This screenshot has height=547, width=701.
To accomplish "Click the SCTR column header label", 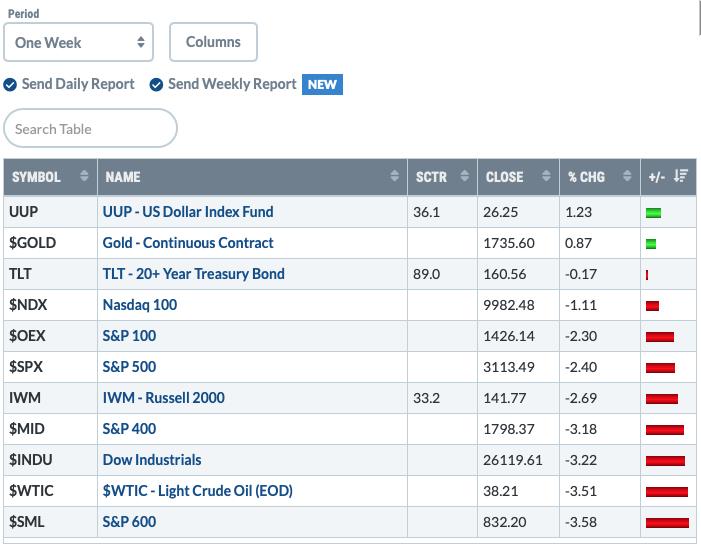I will point(431,177).
